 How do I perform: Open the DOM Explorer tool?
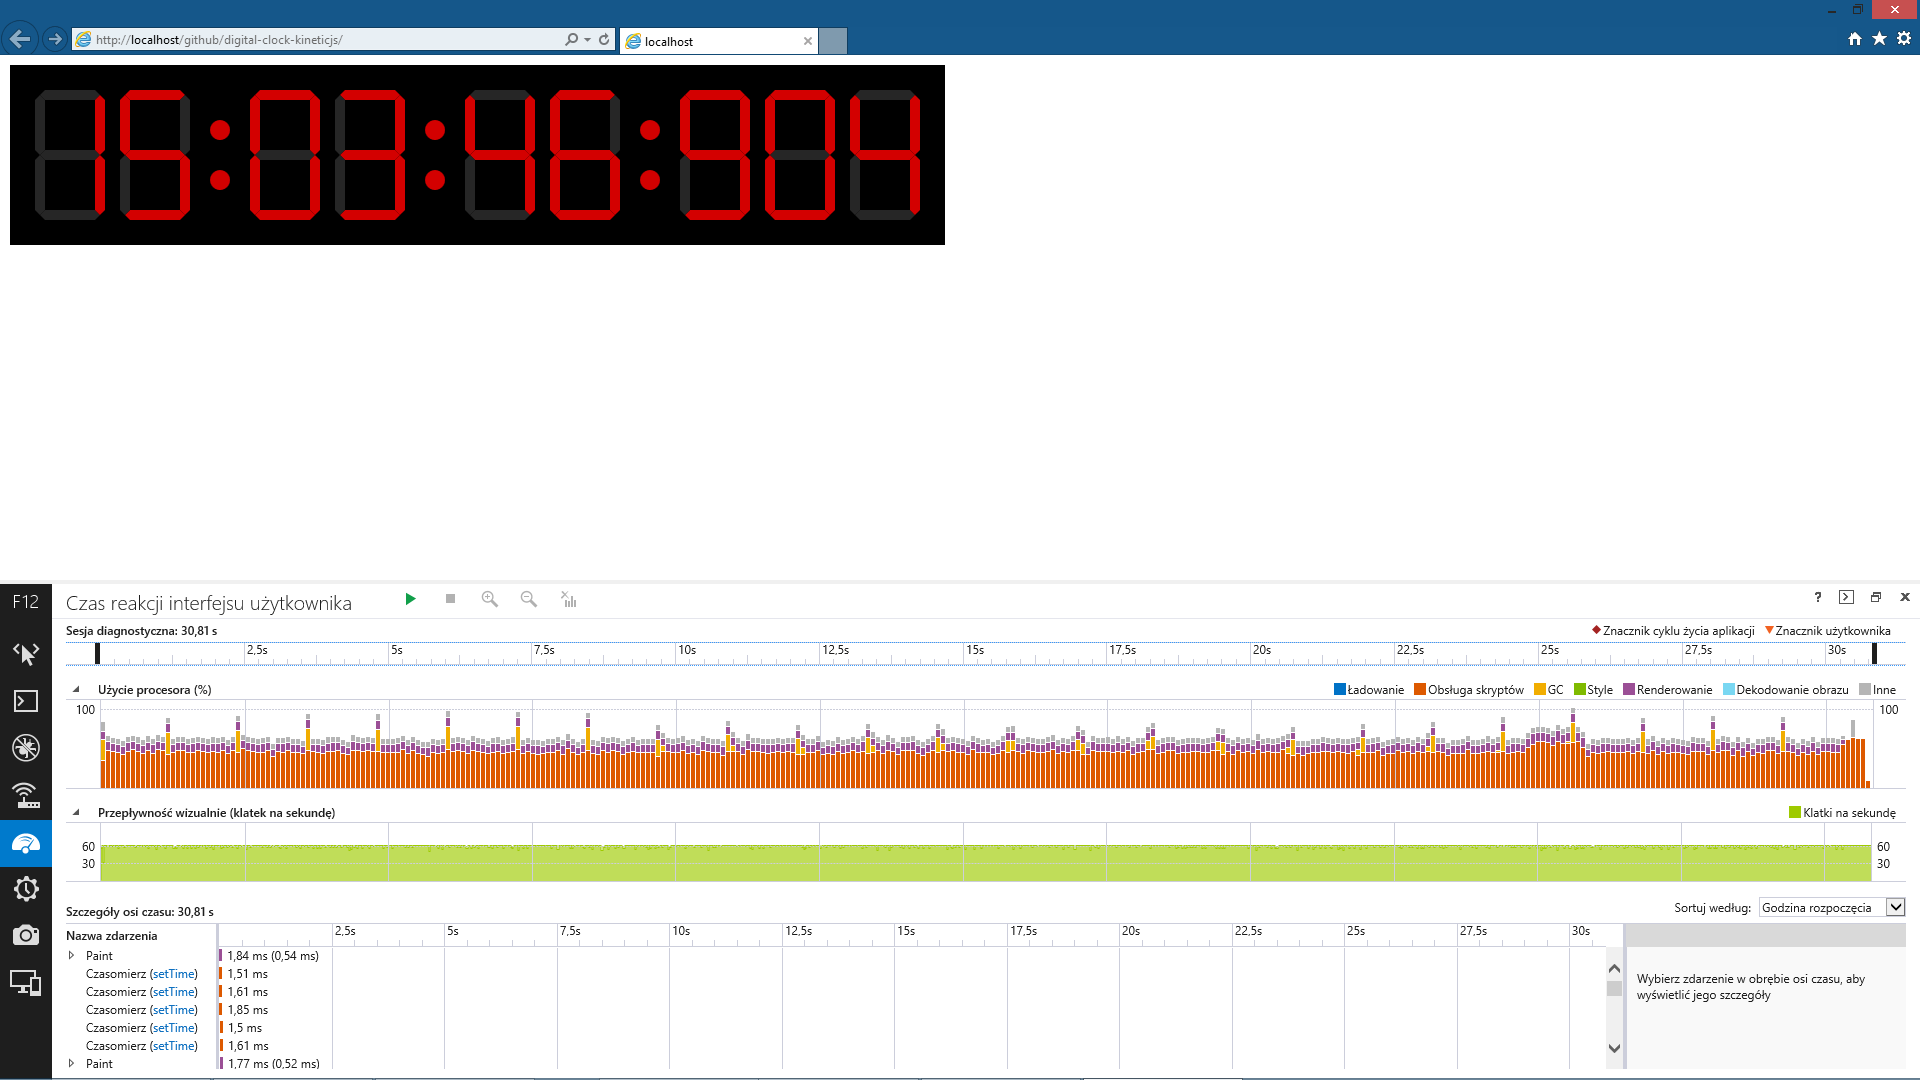[26, 654]
